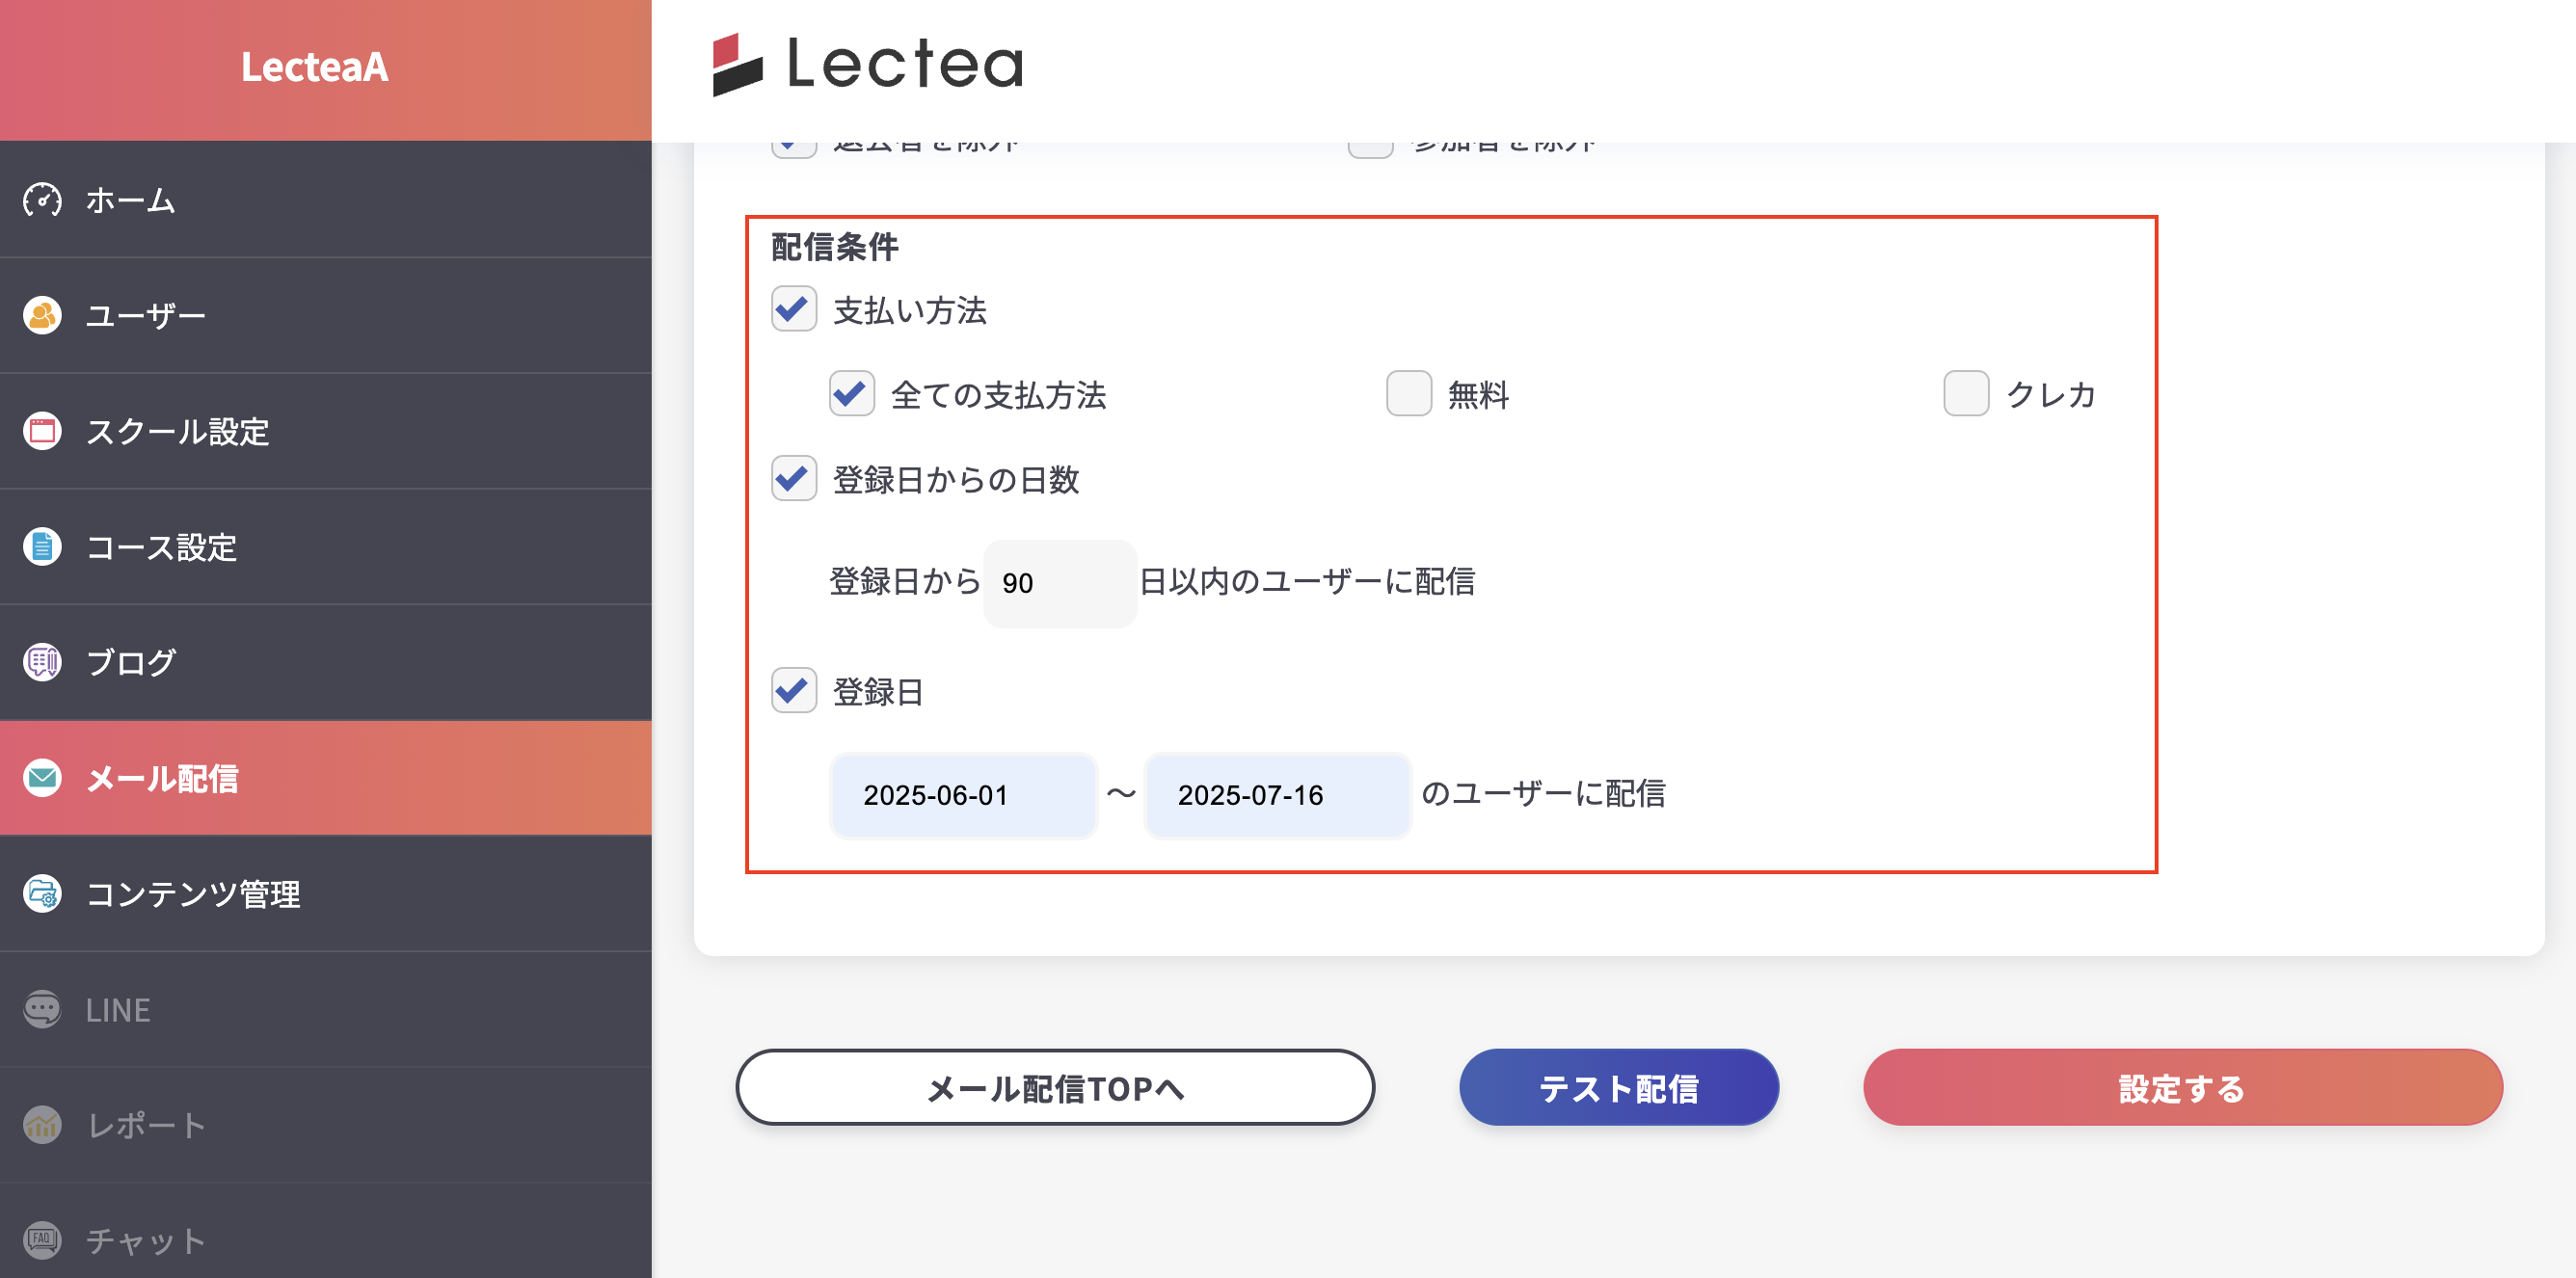Enable the 無料 payment checkbox

point(1408,394)
